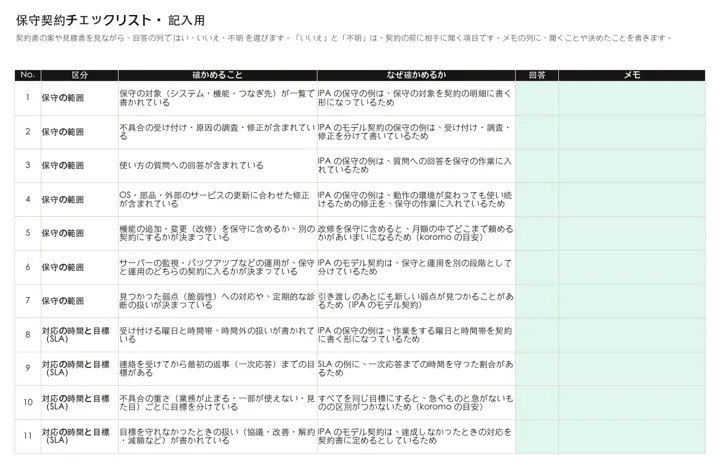Viewport: 720px width, 468px height.
Task: Click the cell starting "受け付ける曜日と時間帯"
Action: (x=217, y=335)
